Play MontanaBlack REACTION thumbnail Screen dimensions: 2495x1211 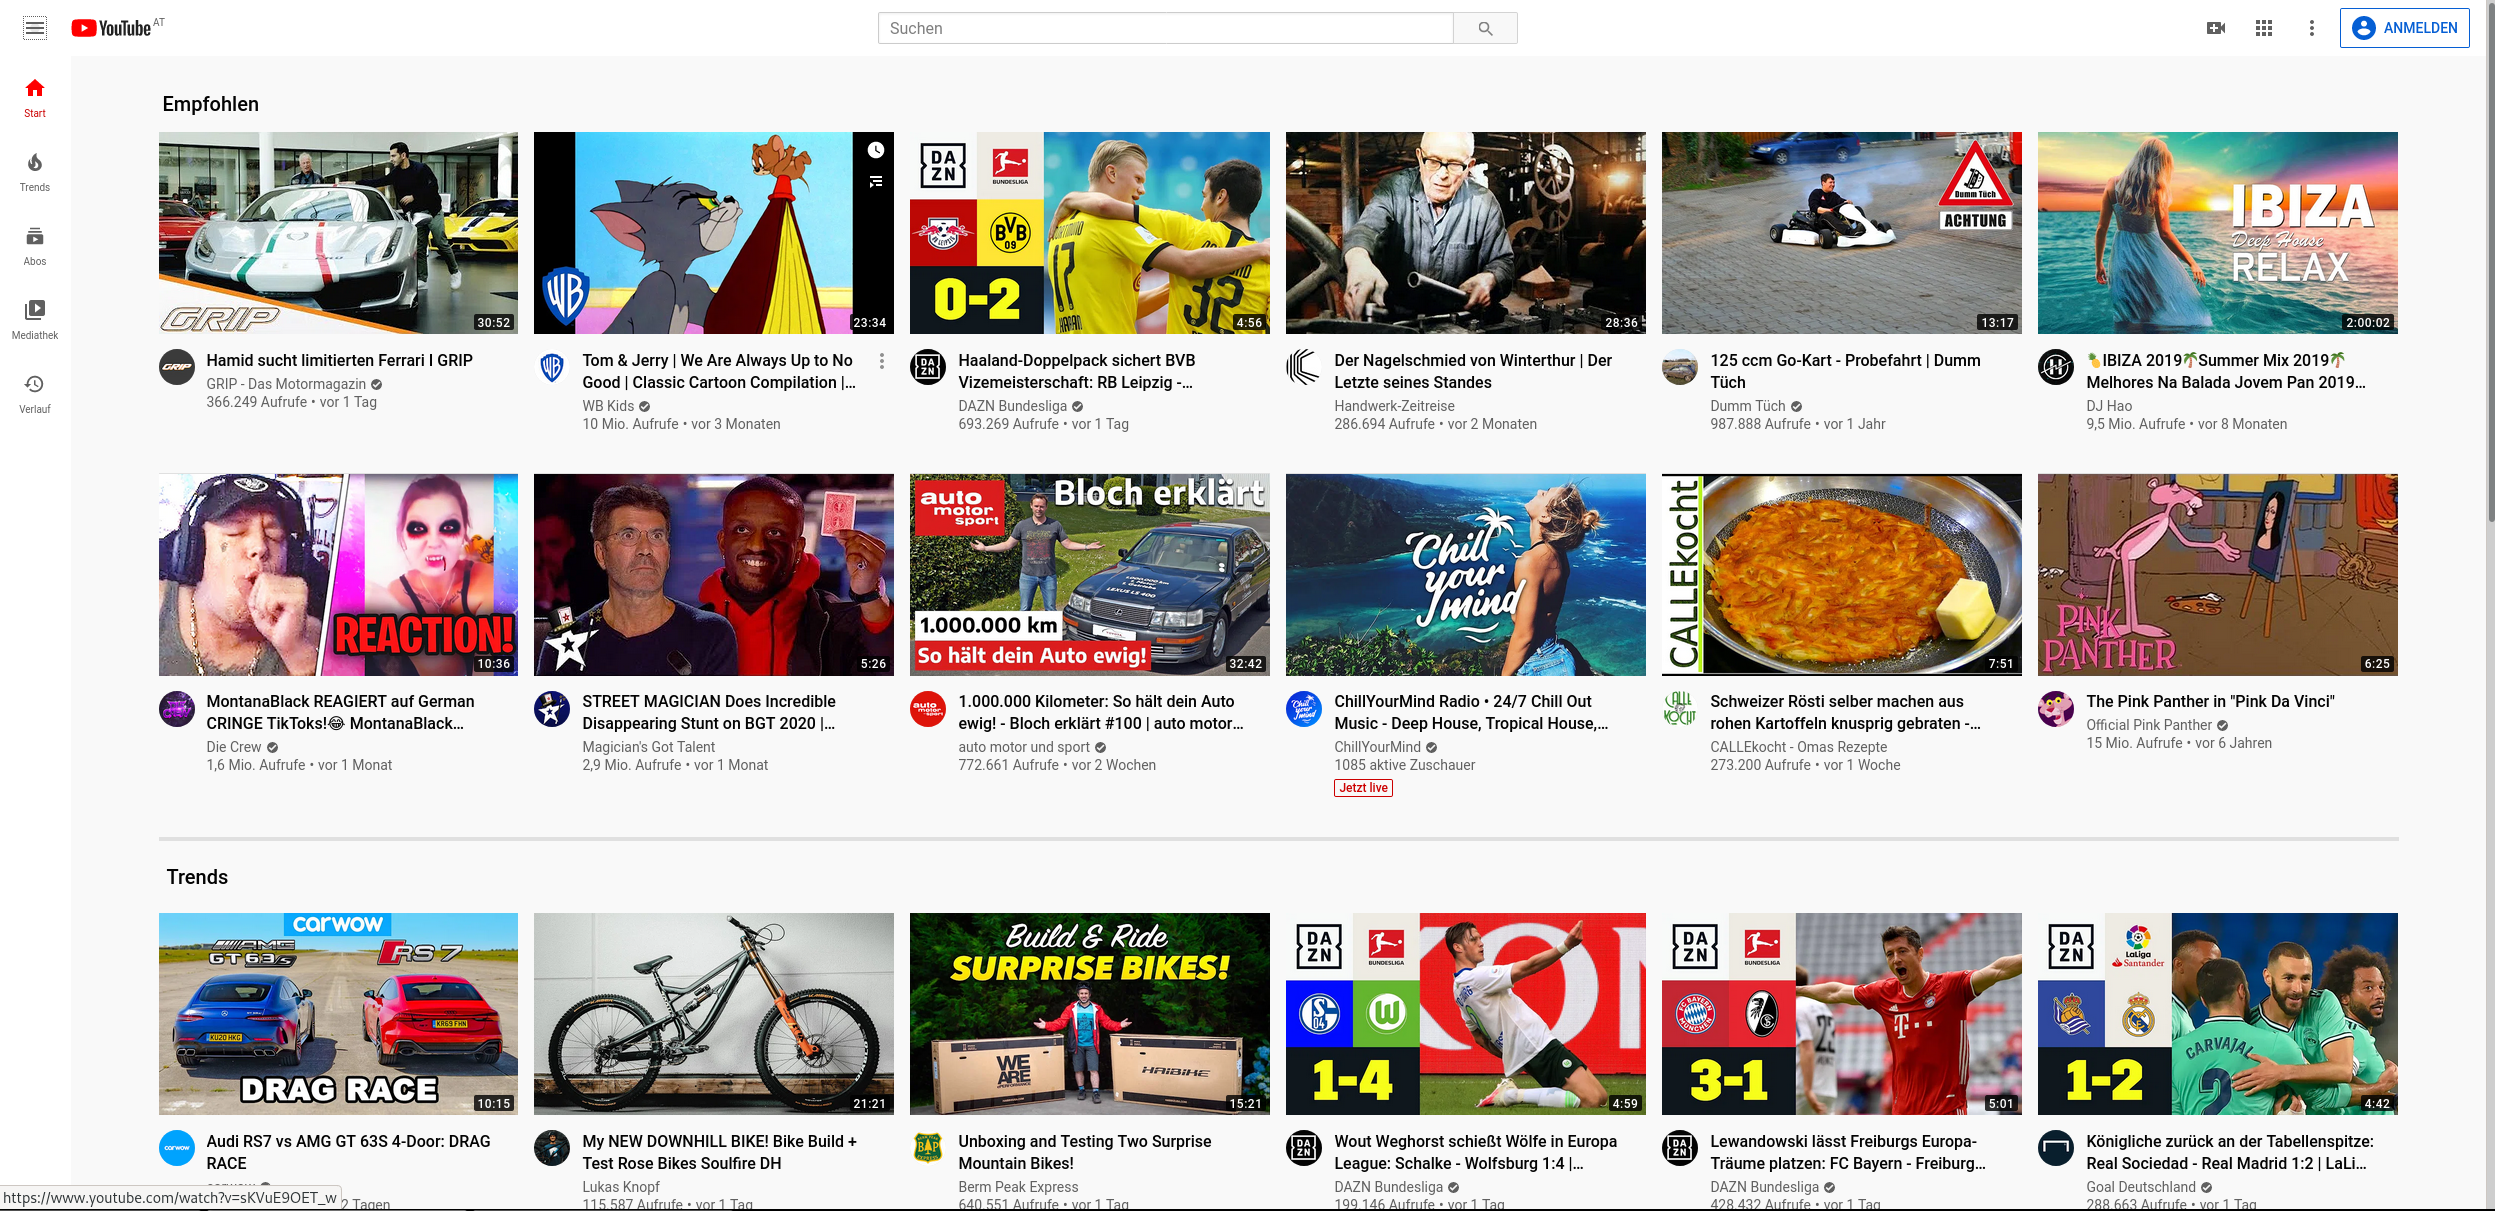(x=338, y=575)
